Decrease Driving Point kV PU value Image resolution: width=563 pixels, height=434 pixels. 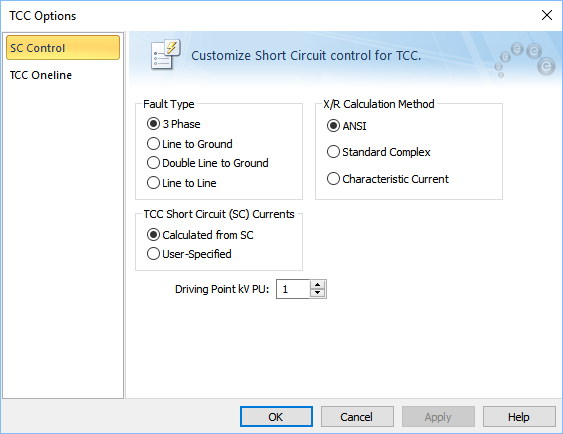point(317,293)
